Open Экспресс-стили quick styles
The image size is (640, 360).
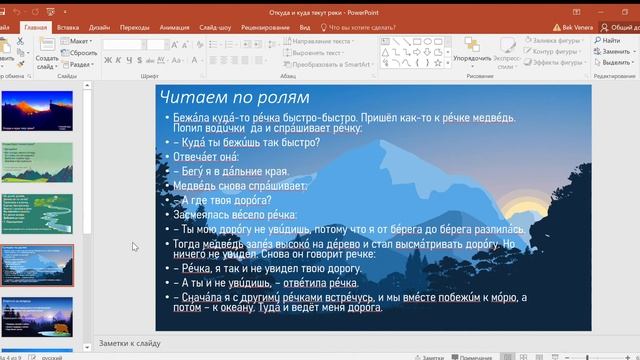click(x=507, y=53)
